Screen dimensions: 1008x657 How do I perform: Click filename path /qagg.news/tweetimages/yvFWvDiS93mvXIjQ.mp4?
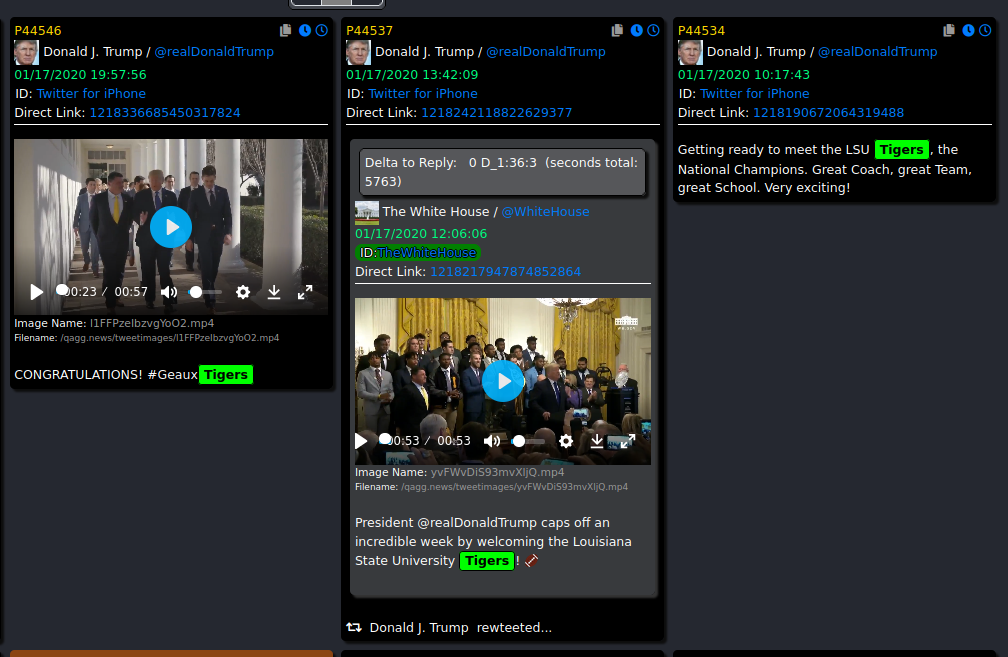click(514, 487)
